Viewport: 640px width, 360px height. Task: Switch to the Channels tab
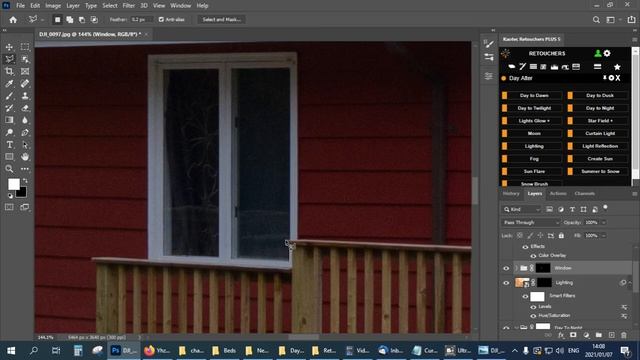click(x=584, y=194)
